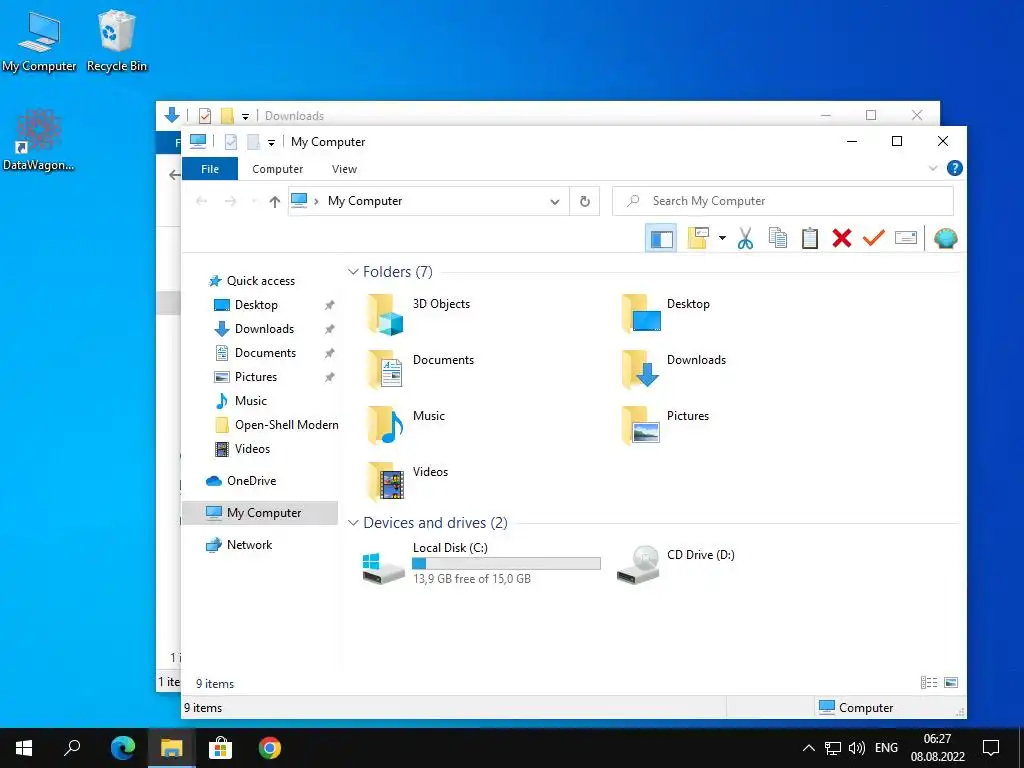Open My Computer desktop shortcut
Screen dimensions: 1024x768
(39, 41)
